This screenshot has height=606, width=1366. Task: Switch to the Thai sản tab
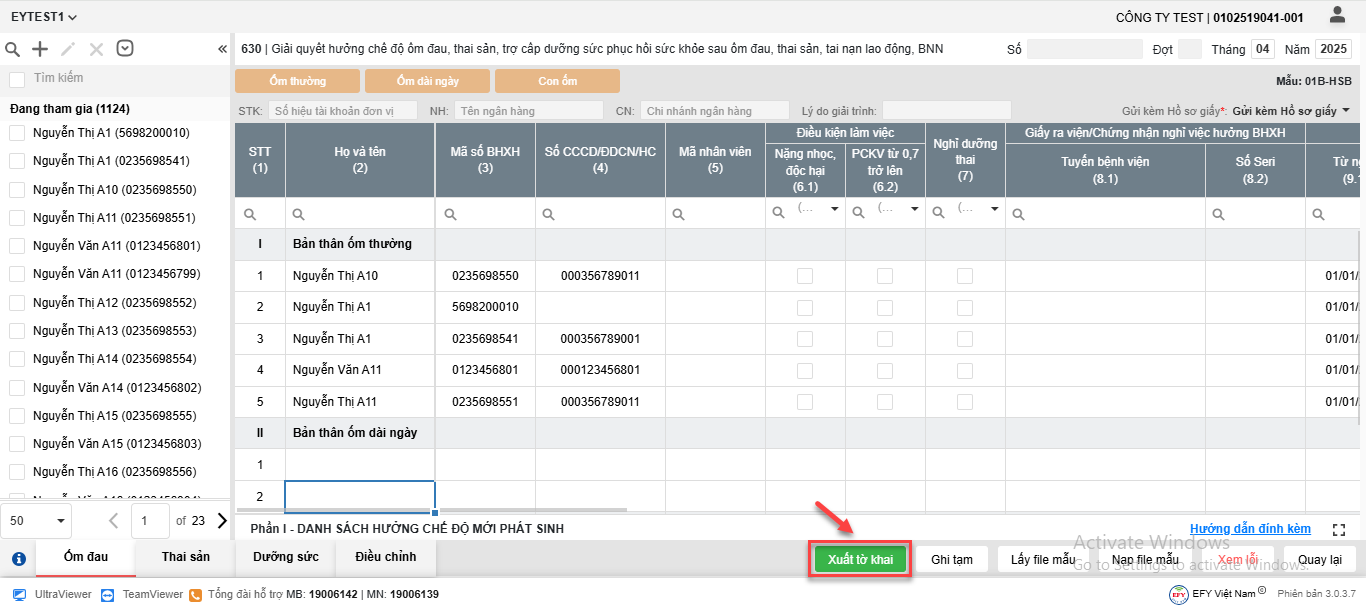pyautogui.click(x=186, y=557)
